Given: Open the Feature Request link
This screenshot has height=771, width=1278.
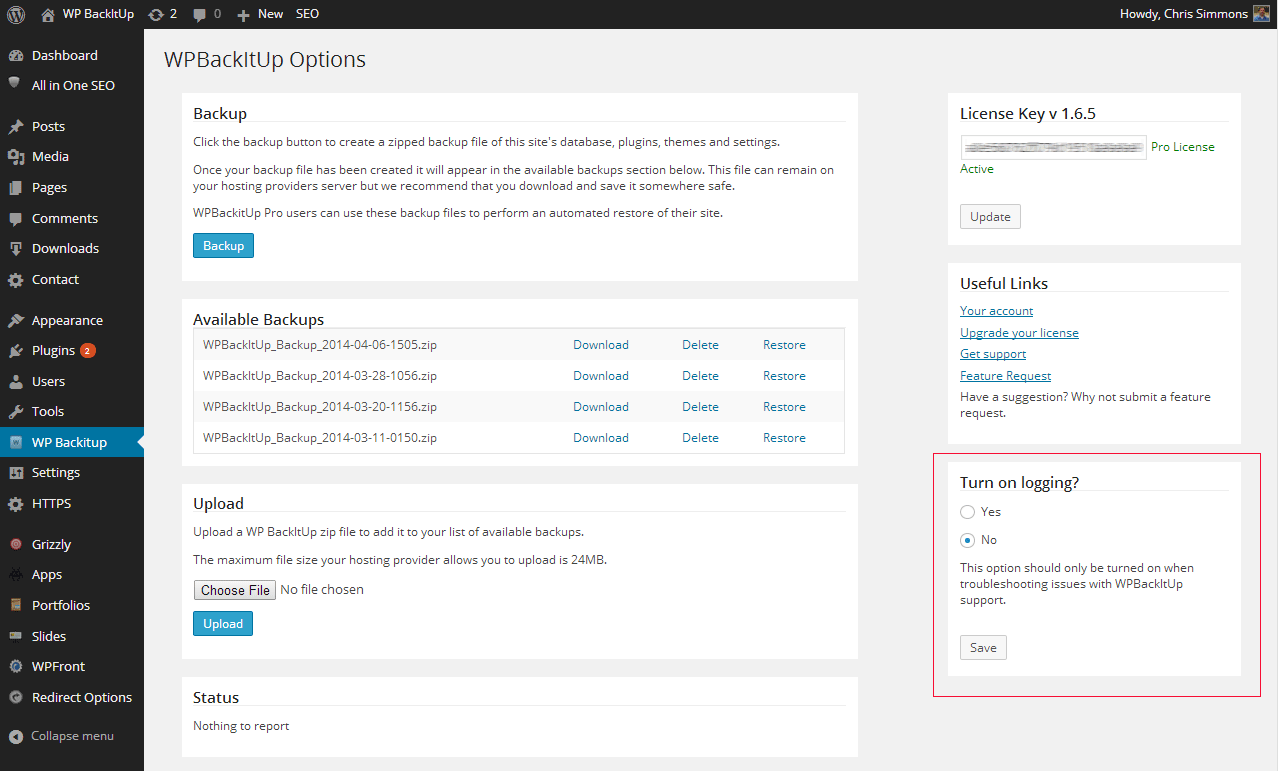Looking at the screenshot, I should coord(1005,376).
